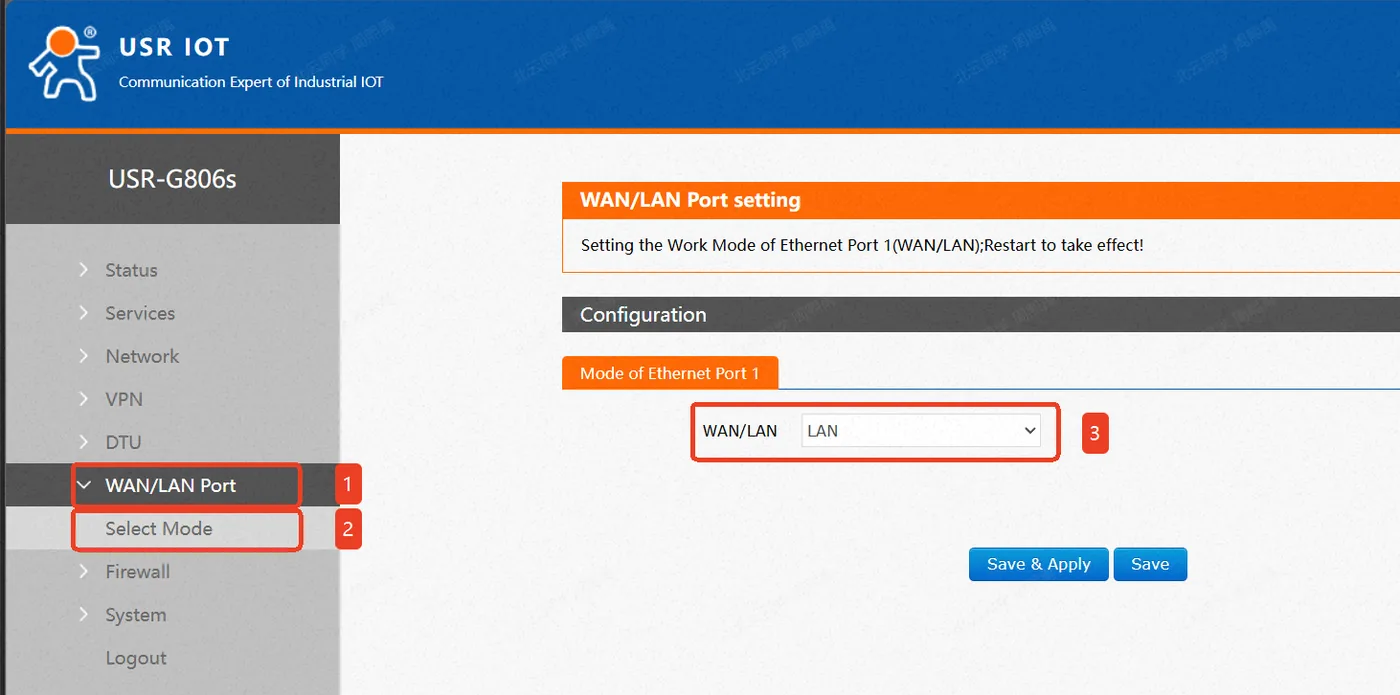
Task: Expand the VPN menu chevron
Action: [84, 399]
